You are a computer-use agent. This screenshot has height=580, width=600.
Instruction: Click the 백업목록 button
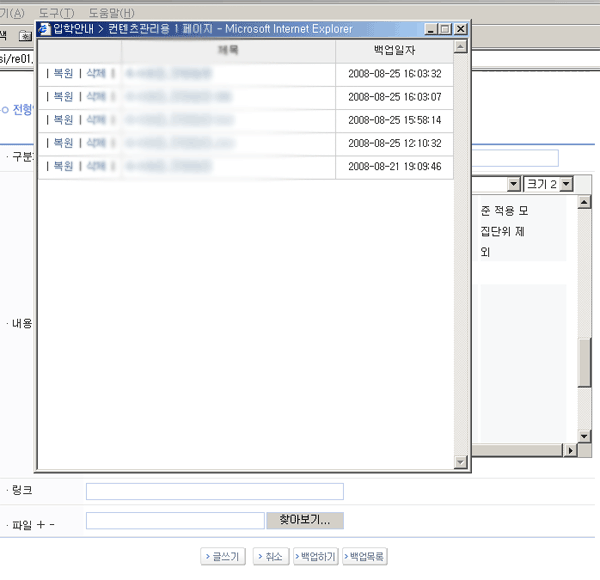365,556
